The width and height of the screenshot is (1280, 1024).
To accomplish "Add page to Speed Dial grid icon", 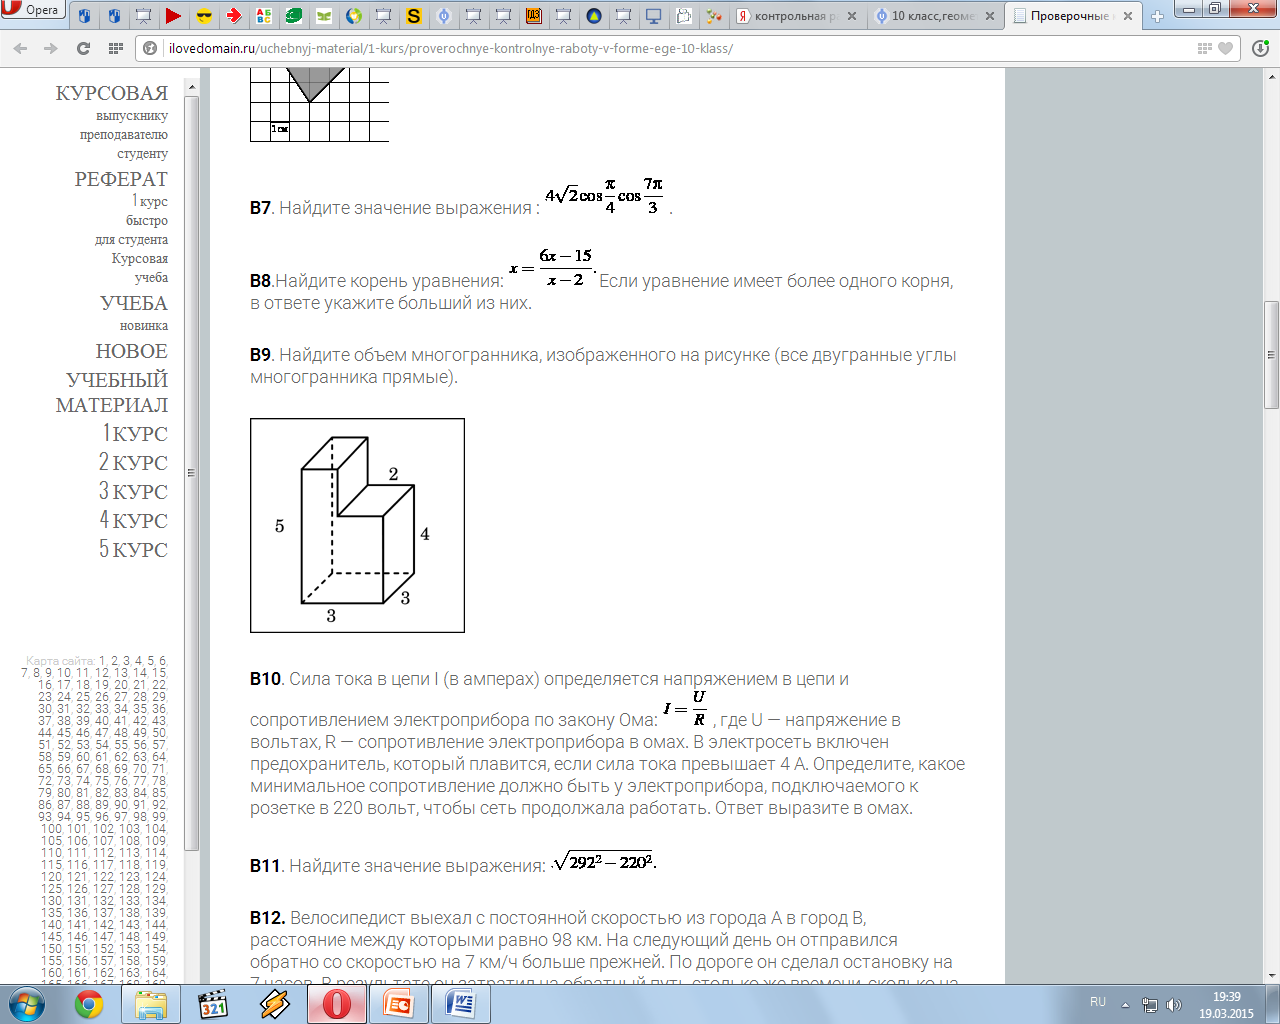I will click(1204, 48).
